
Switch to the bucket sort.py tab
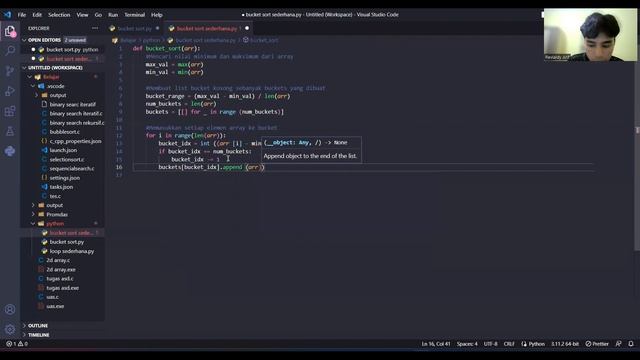(x=134, y=29)
